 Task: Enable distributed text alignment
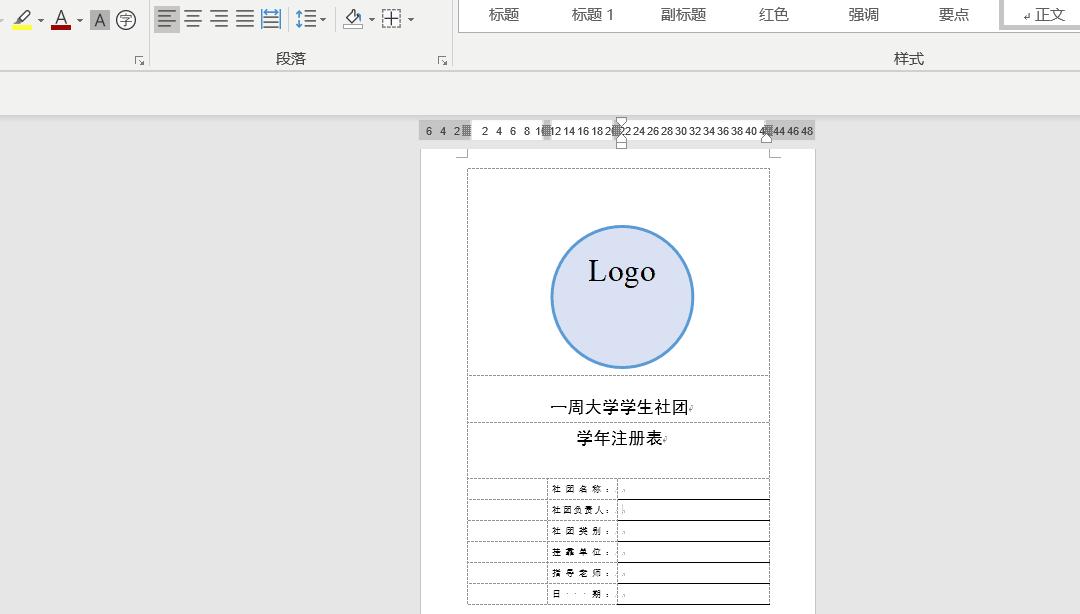click(x=269, y=18)
